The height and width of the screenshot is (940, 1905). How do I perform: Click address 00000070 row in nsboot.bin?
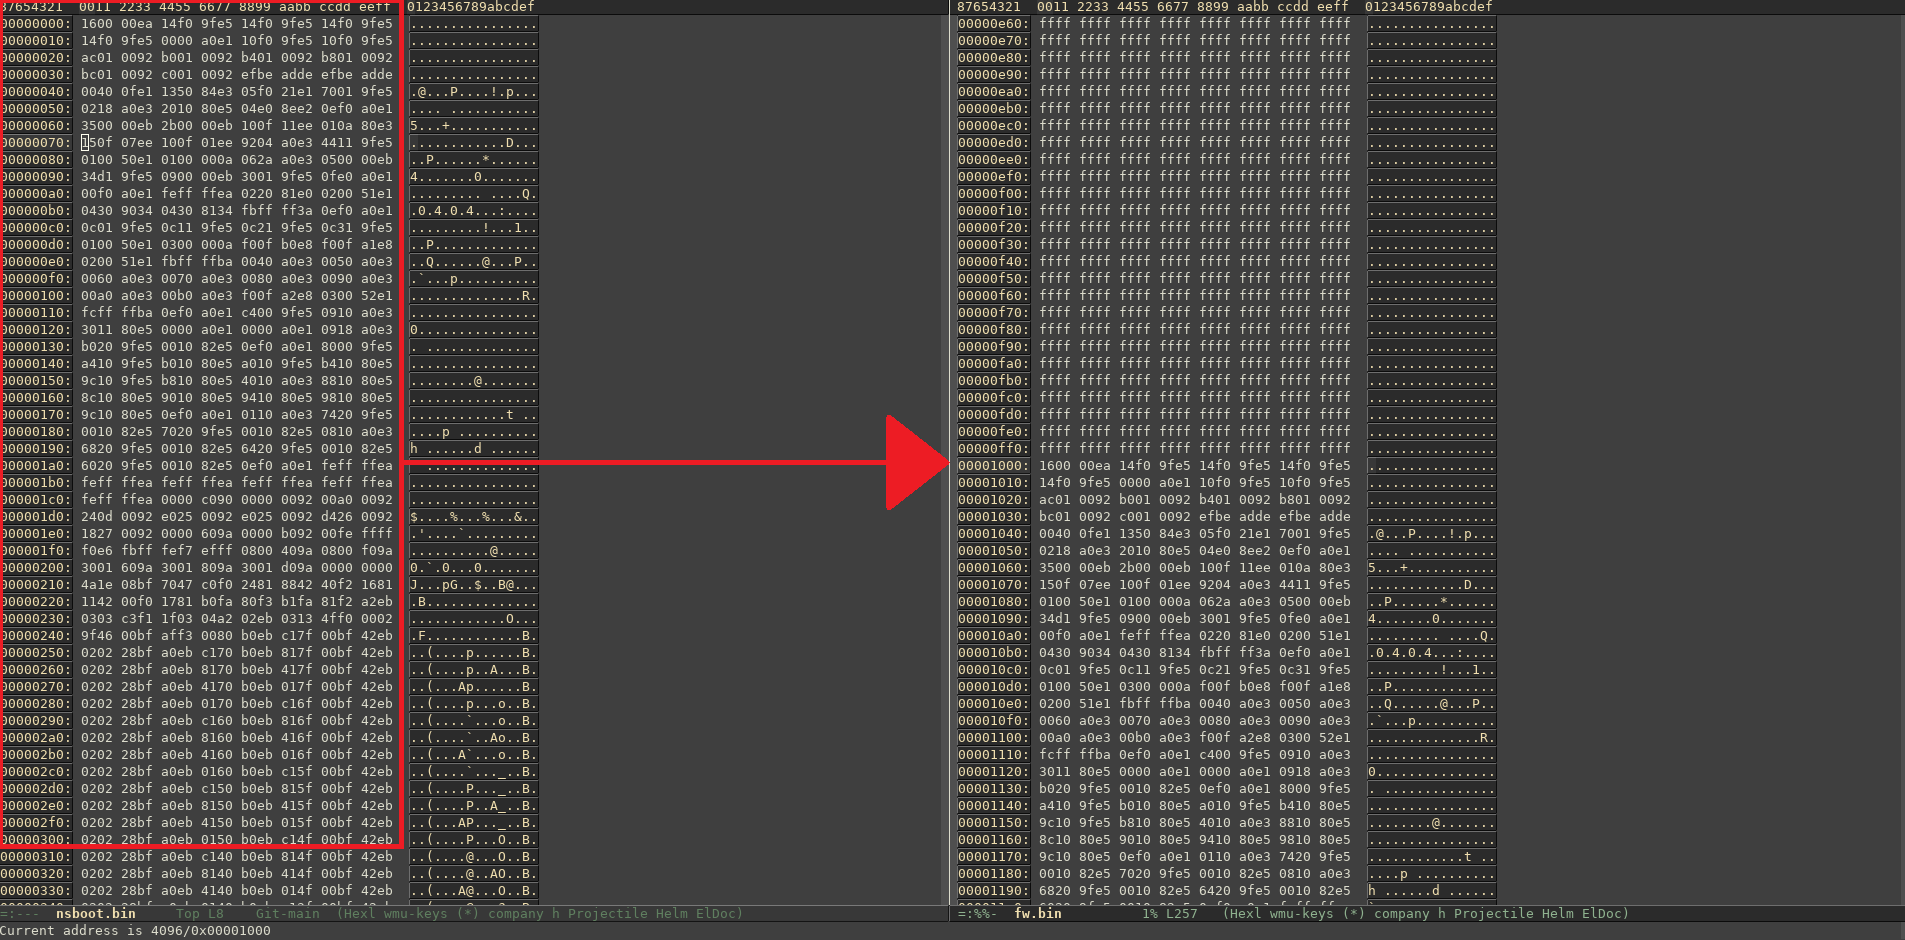tap(268, 142)
